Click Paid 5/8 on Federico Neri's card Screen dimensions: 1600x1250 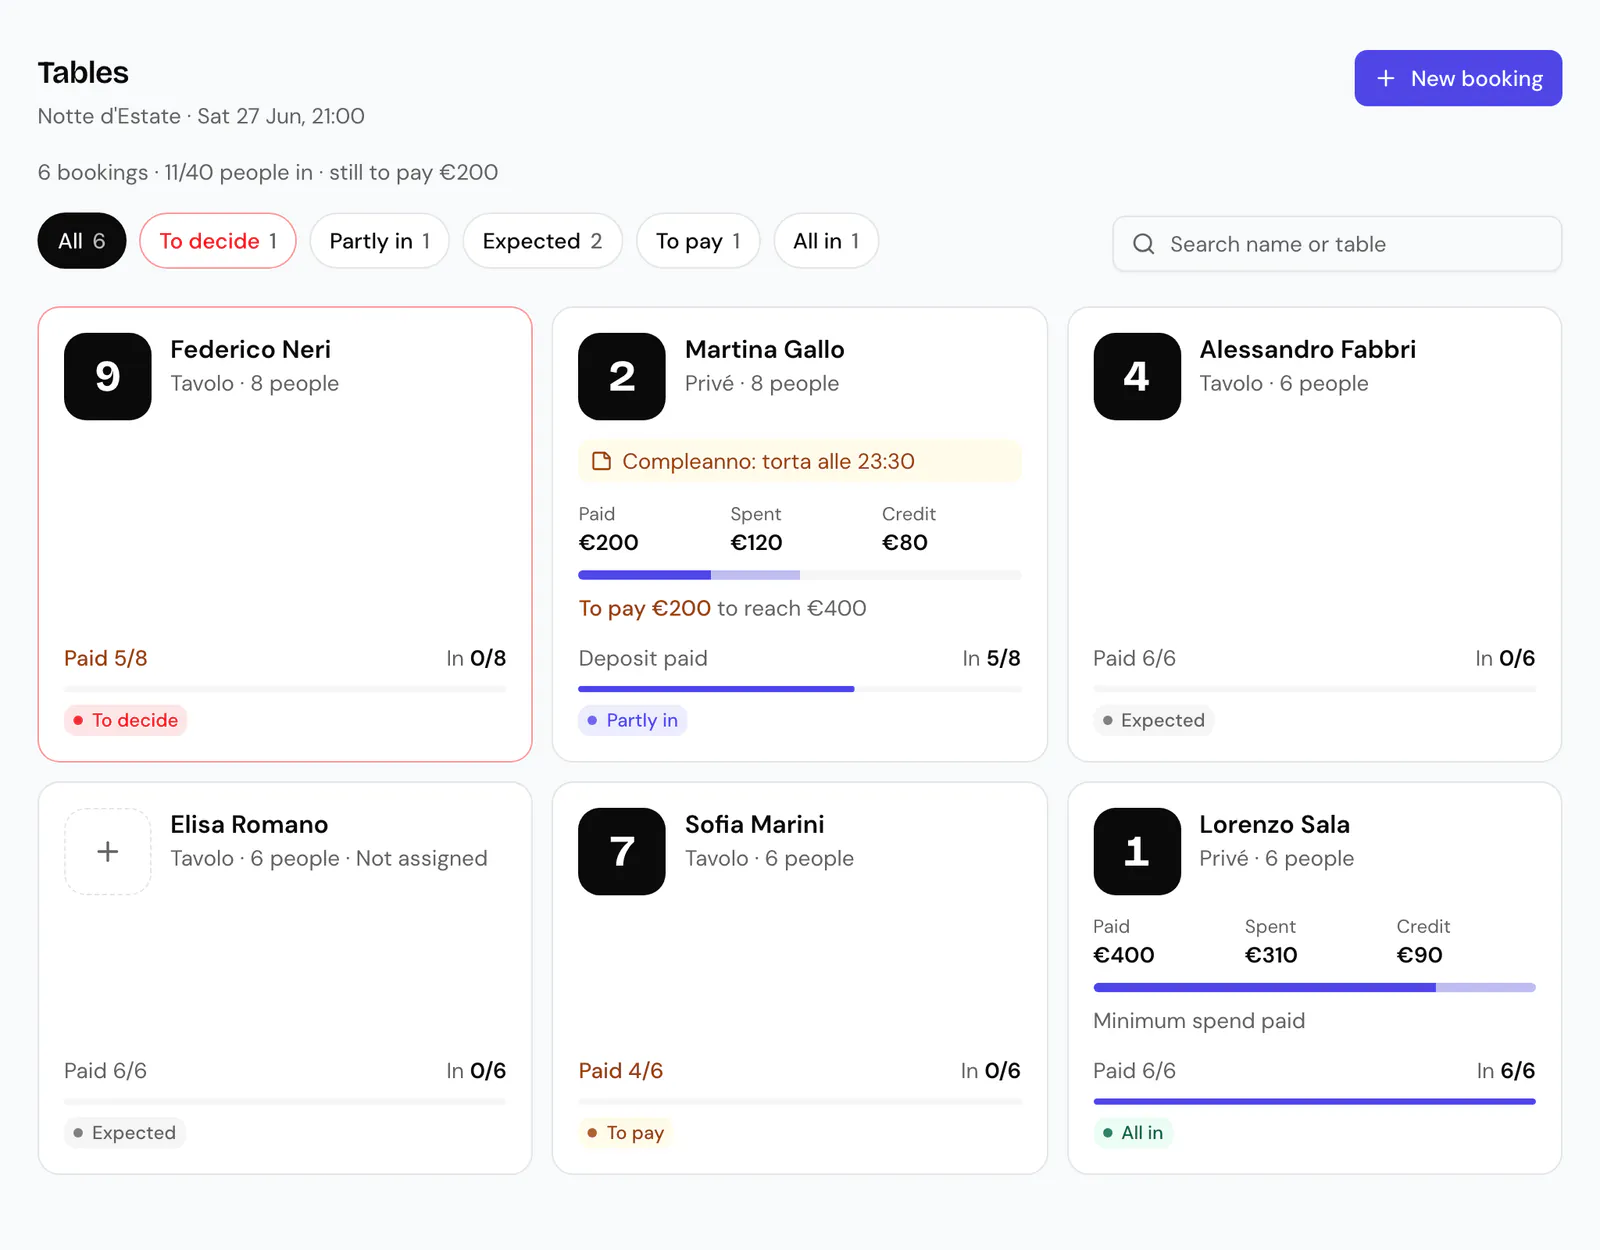click(106, 658)
